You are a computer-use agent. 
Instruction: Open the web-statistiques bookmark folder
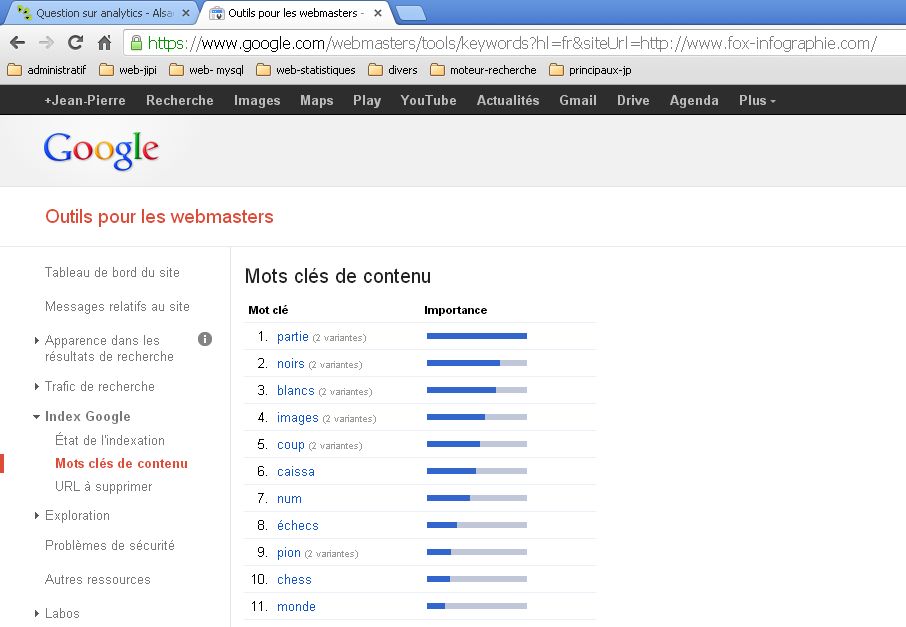[x=306, y=70]
